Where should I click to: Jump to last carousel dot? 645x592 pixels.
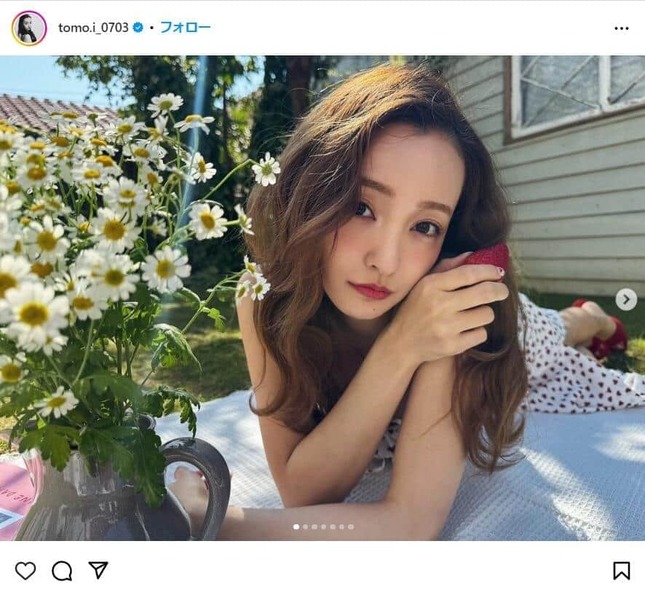(350, 527)
